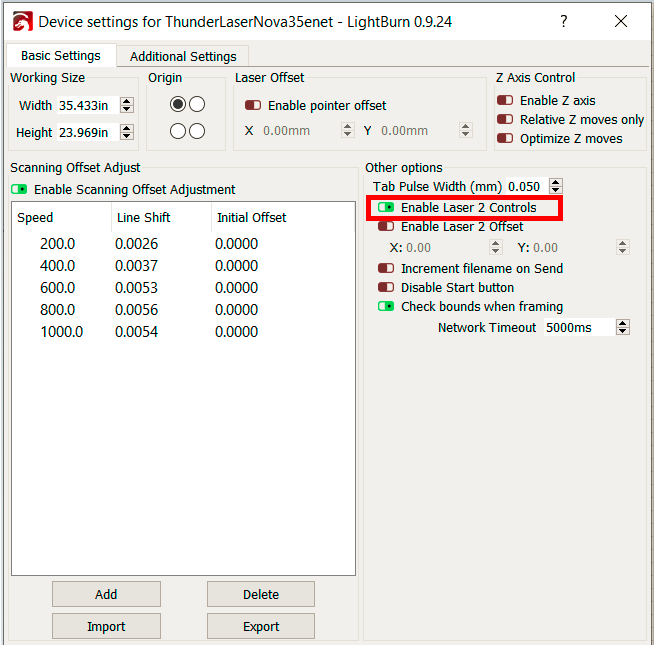
Task: Select the bottom-right Origin radio button
Action: [x=197, y=131]
